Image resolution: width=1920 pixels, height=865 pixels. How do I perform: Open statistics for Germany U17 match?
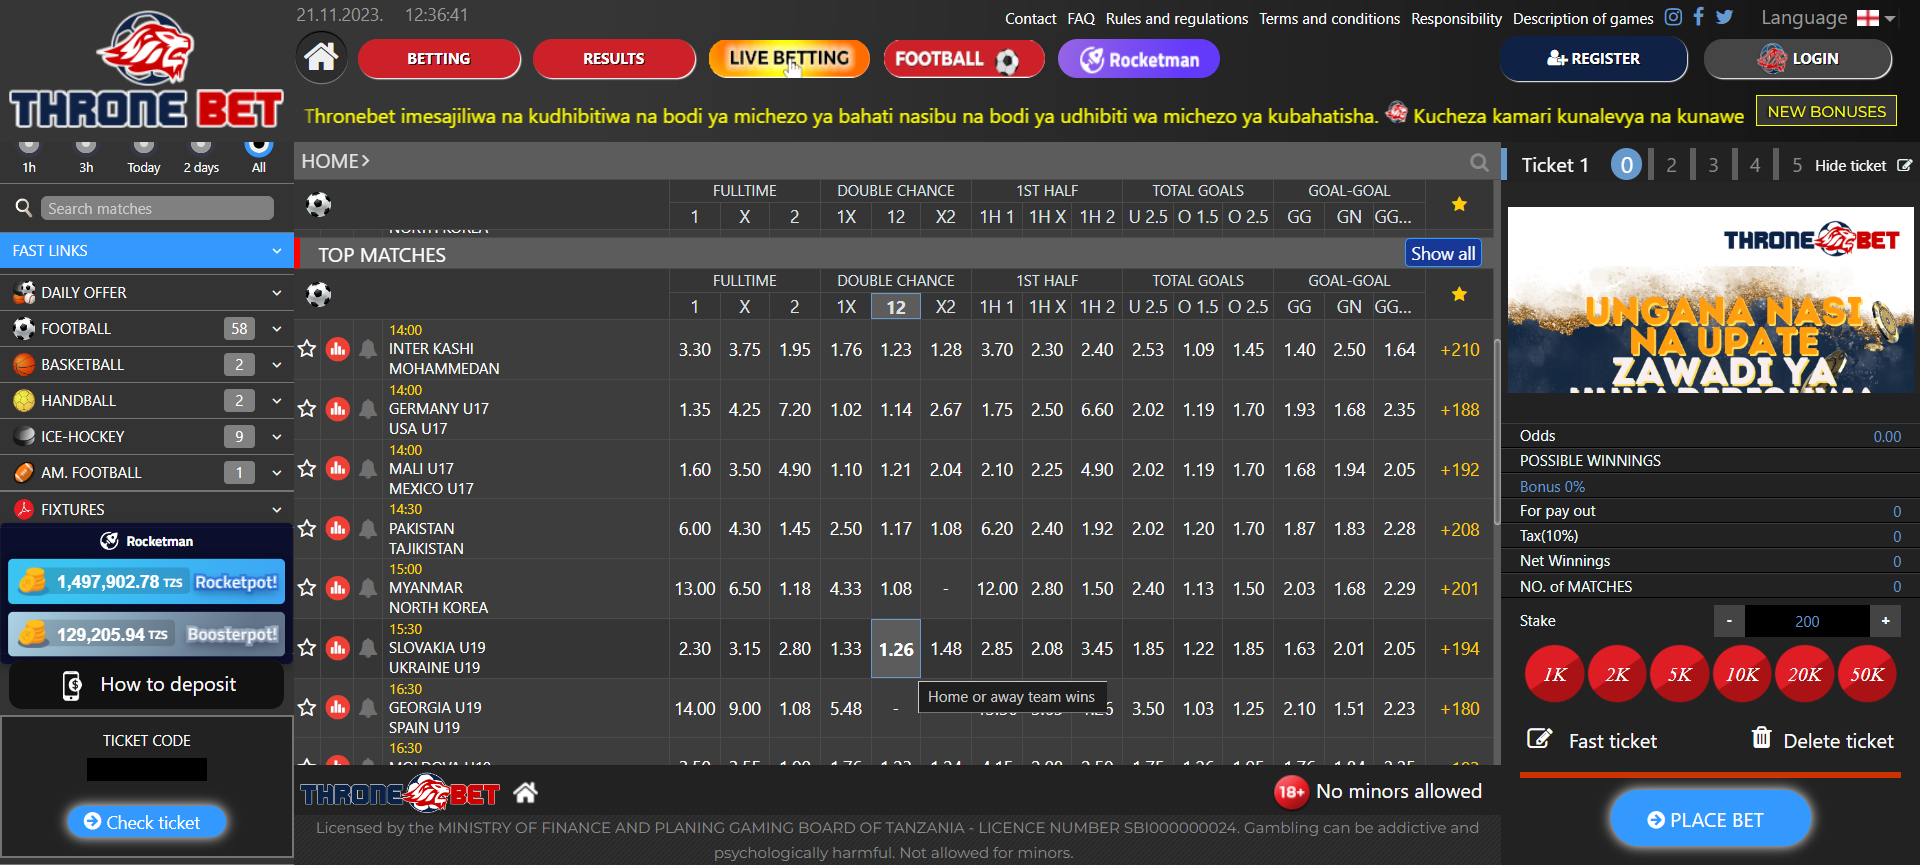click(338, 409)
